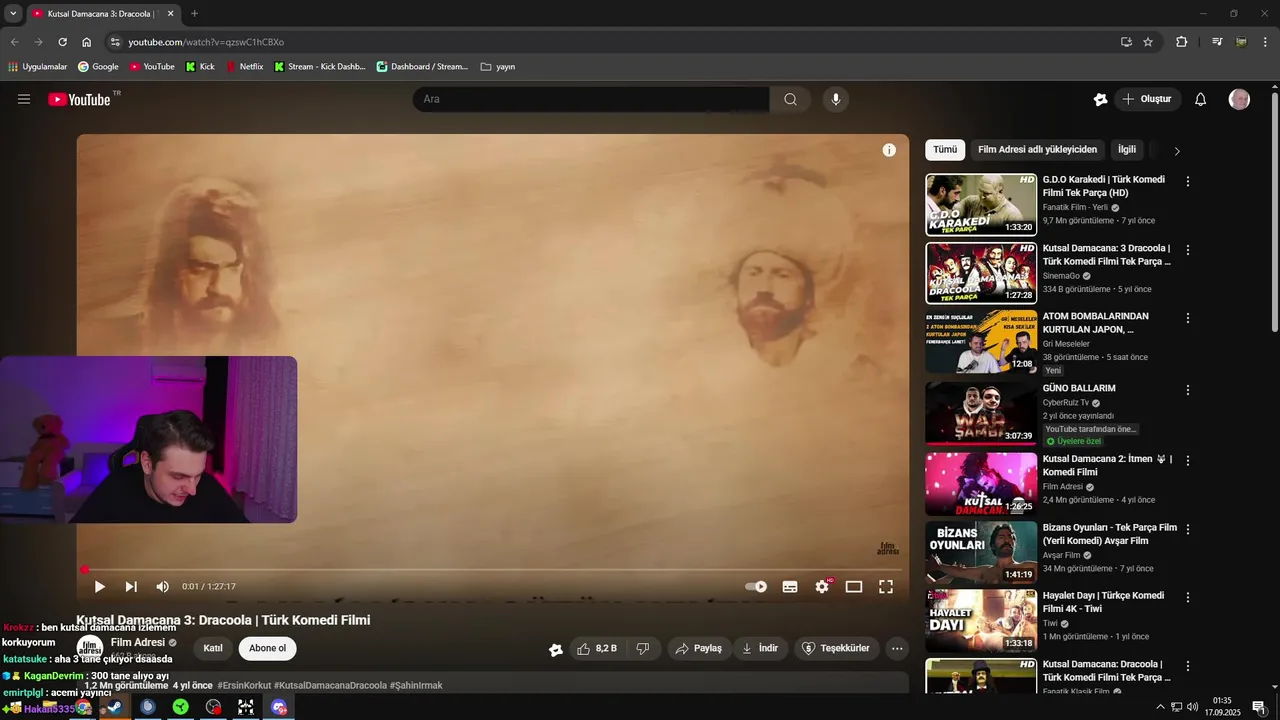Viewport: 1280px width, 720px height.
Task: Click Teşekkürler thanks button
Action: coord(836,648)
